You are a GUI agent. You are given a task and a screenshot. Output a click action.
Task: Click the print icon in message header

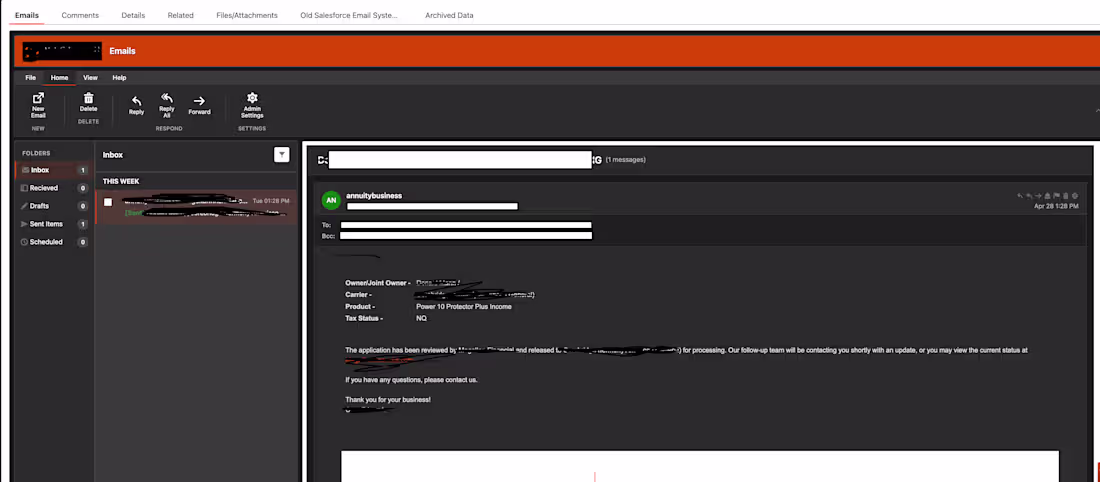pos(1047,196)
